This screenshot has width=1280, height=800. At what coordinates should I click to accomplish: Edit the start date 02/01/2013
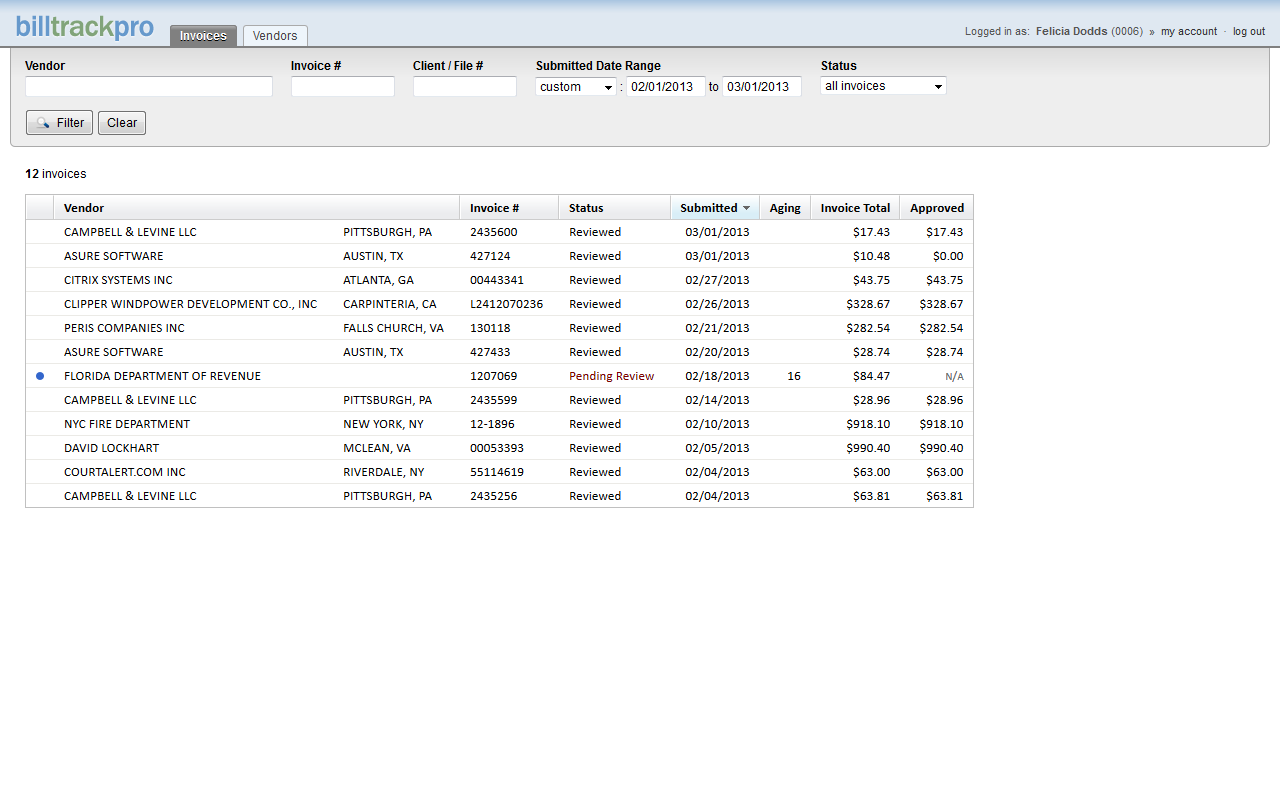[666, 87]
